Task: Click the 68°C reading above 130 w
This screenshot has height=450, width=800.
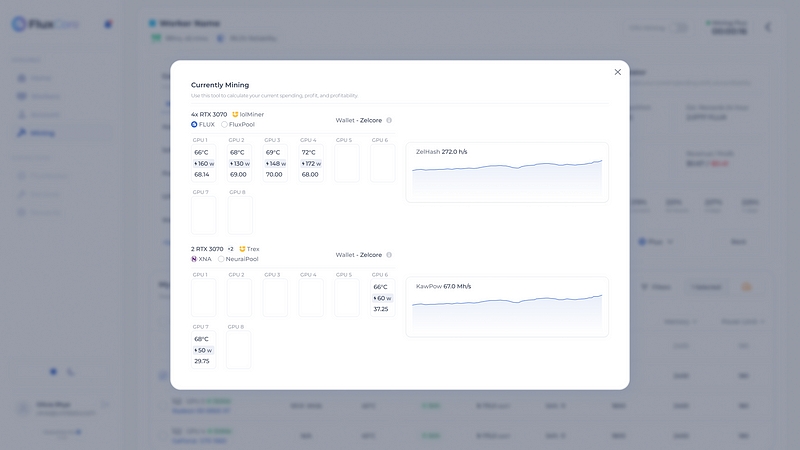Action: coord(237,153)
